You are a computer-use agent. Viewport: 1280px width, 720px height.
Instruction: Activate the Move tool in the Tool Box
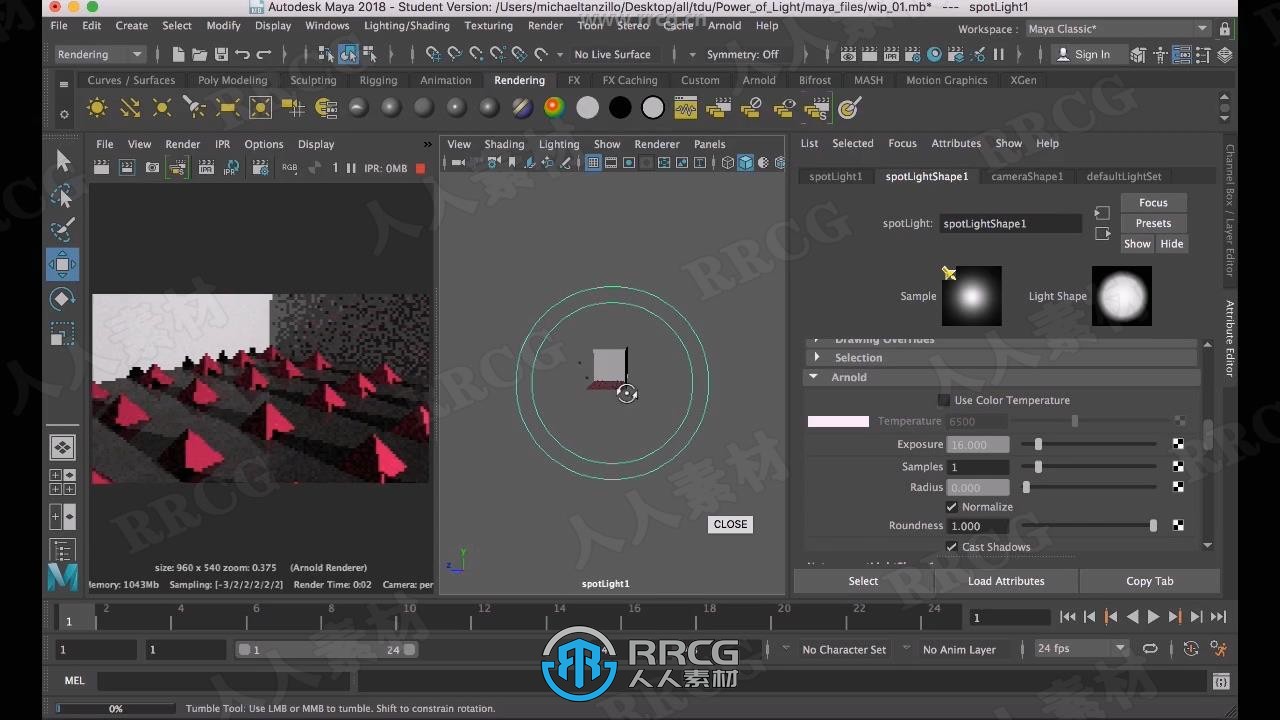coord(62,265)
